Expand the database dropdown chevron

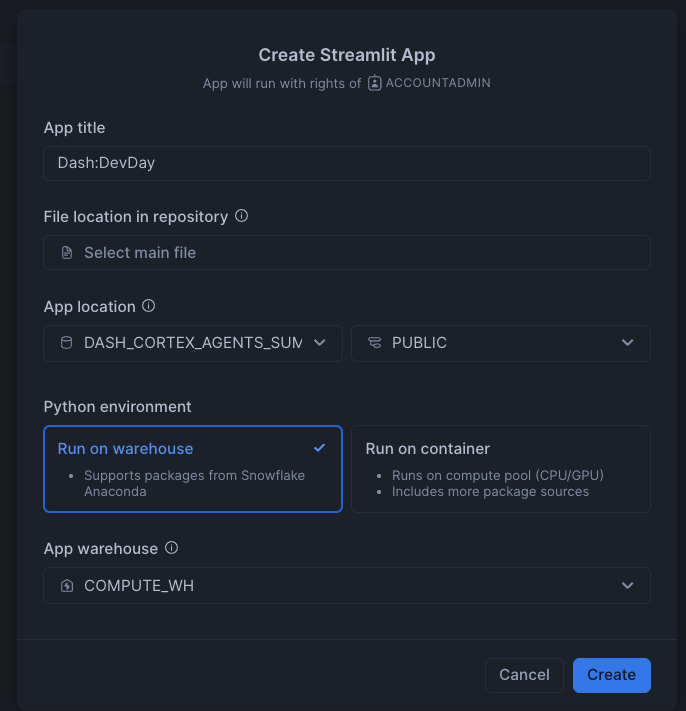pos(320,343)
